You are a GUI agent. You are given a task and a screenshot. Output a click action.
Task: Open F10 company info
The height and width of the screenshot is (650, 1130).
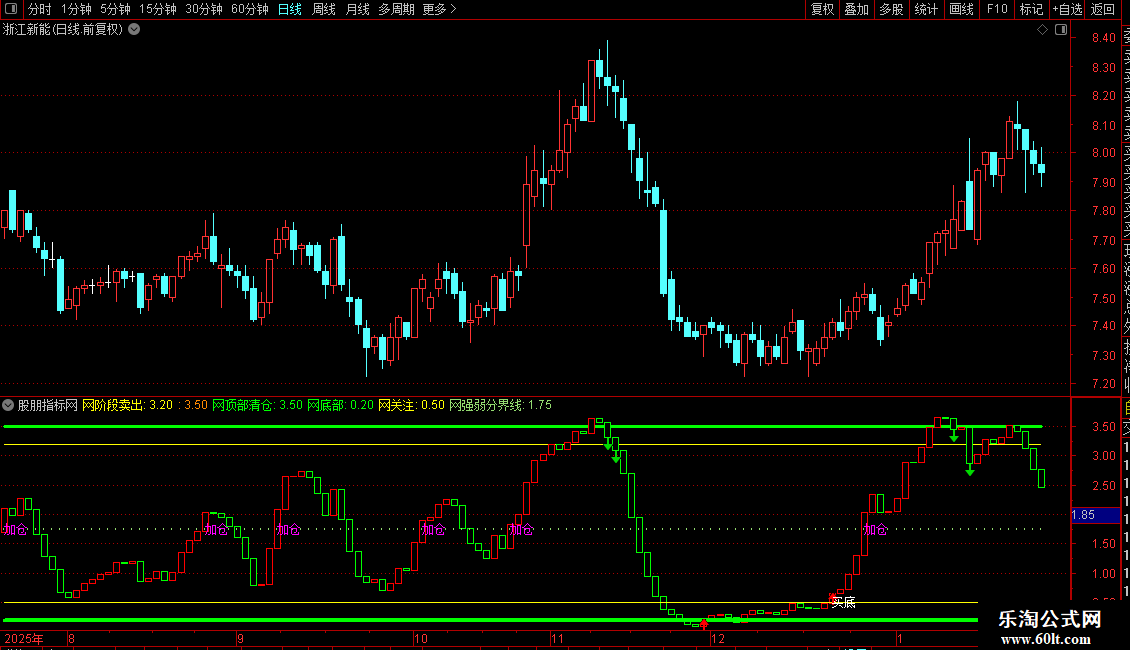pyautogui.click(x=997, y=9)
